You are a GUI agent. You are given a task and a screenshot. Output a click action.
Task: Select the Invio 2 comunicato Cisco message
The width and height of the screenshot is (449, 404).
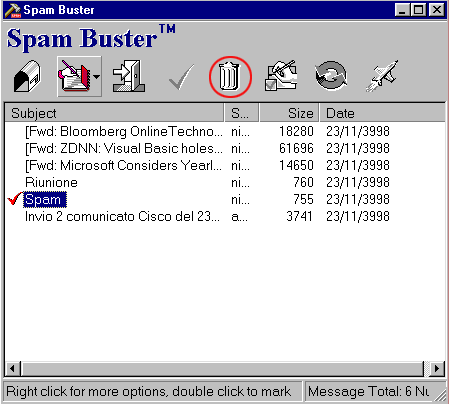point(122,216)
